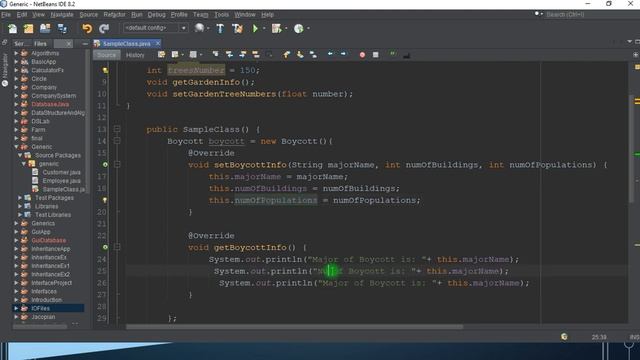Click the Shift Line Right icon in editor toolbar
Viewport: 640px width, 360px height.
click(x=343, y=54)
